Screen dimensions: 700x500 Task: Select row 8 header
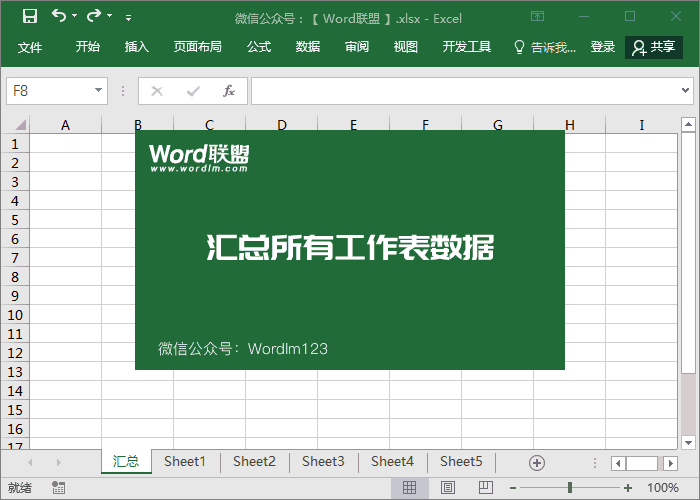pyautogui.click(x=15, y=277)
